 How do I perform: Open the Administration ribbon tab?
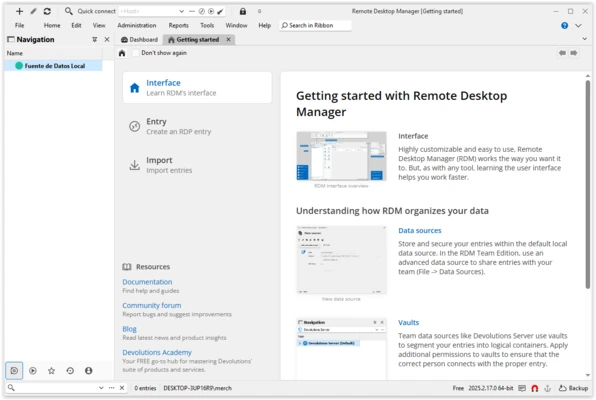click(137, 25)
